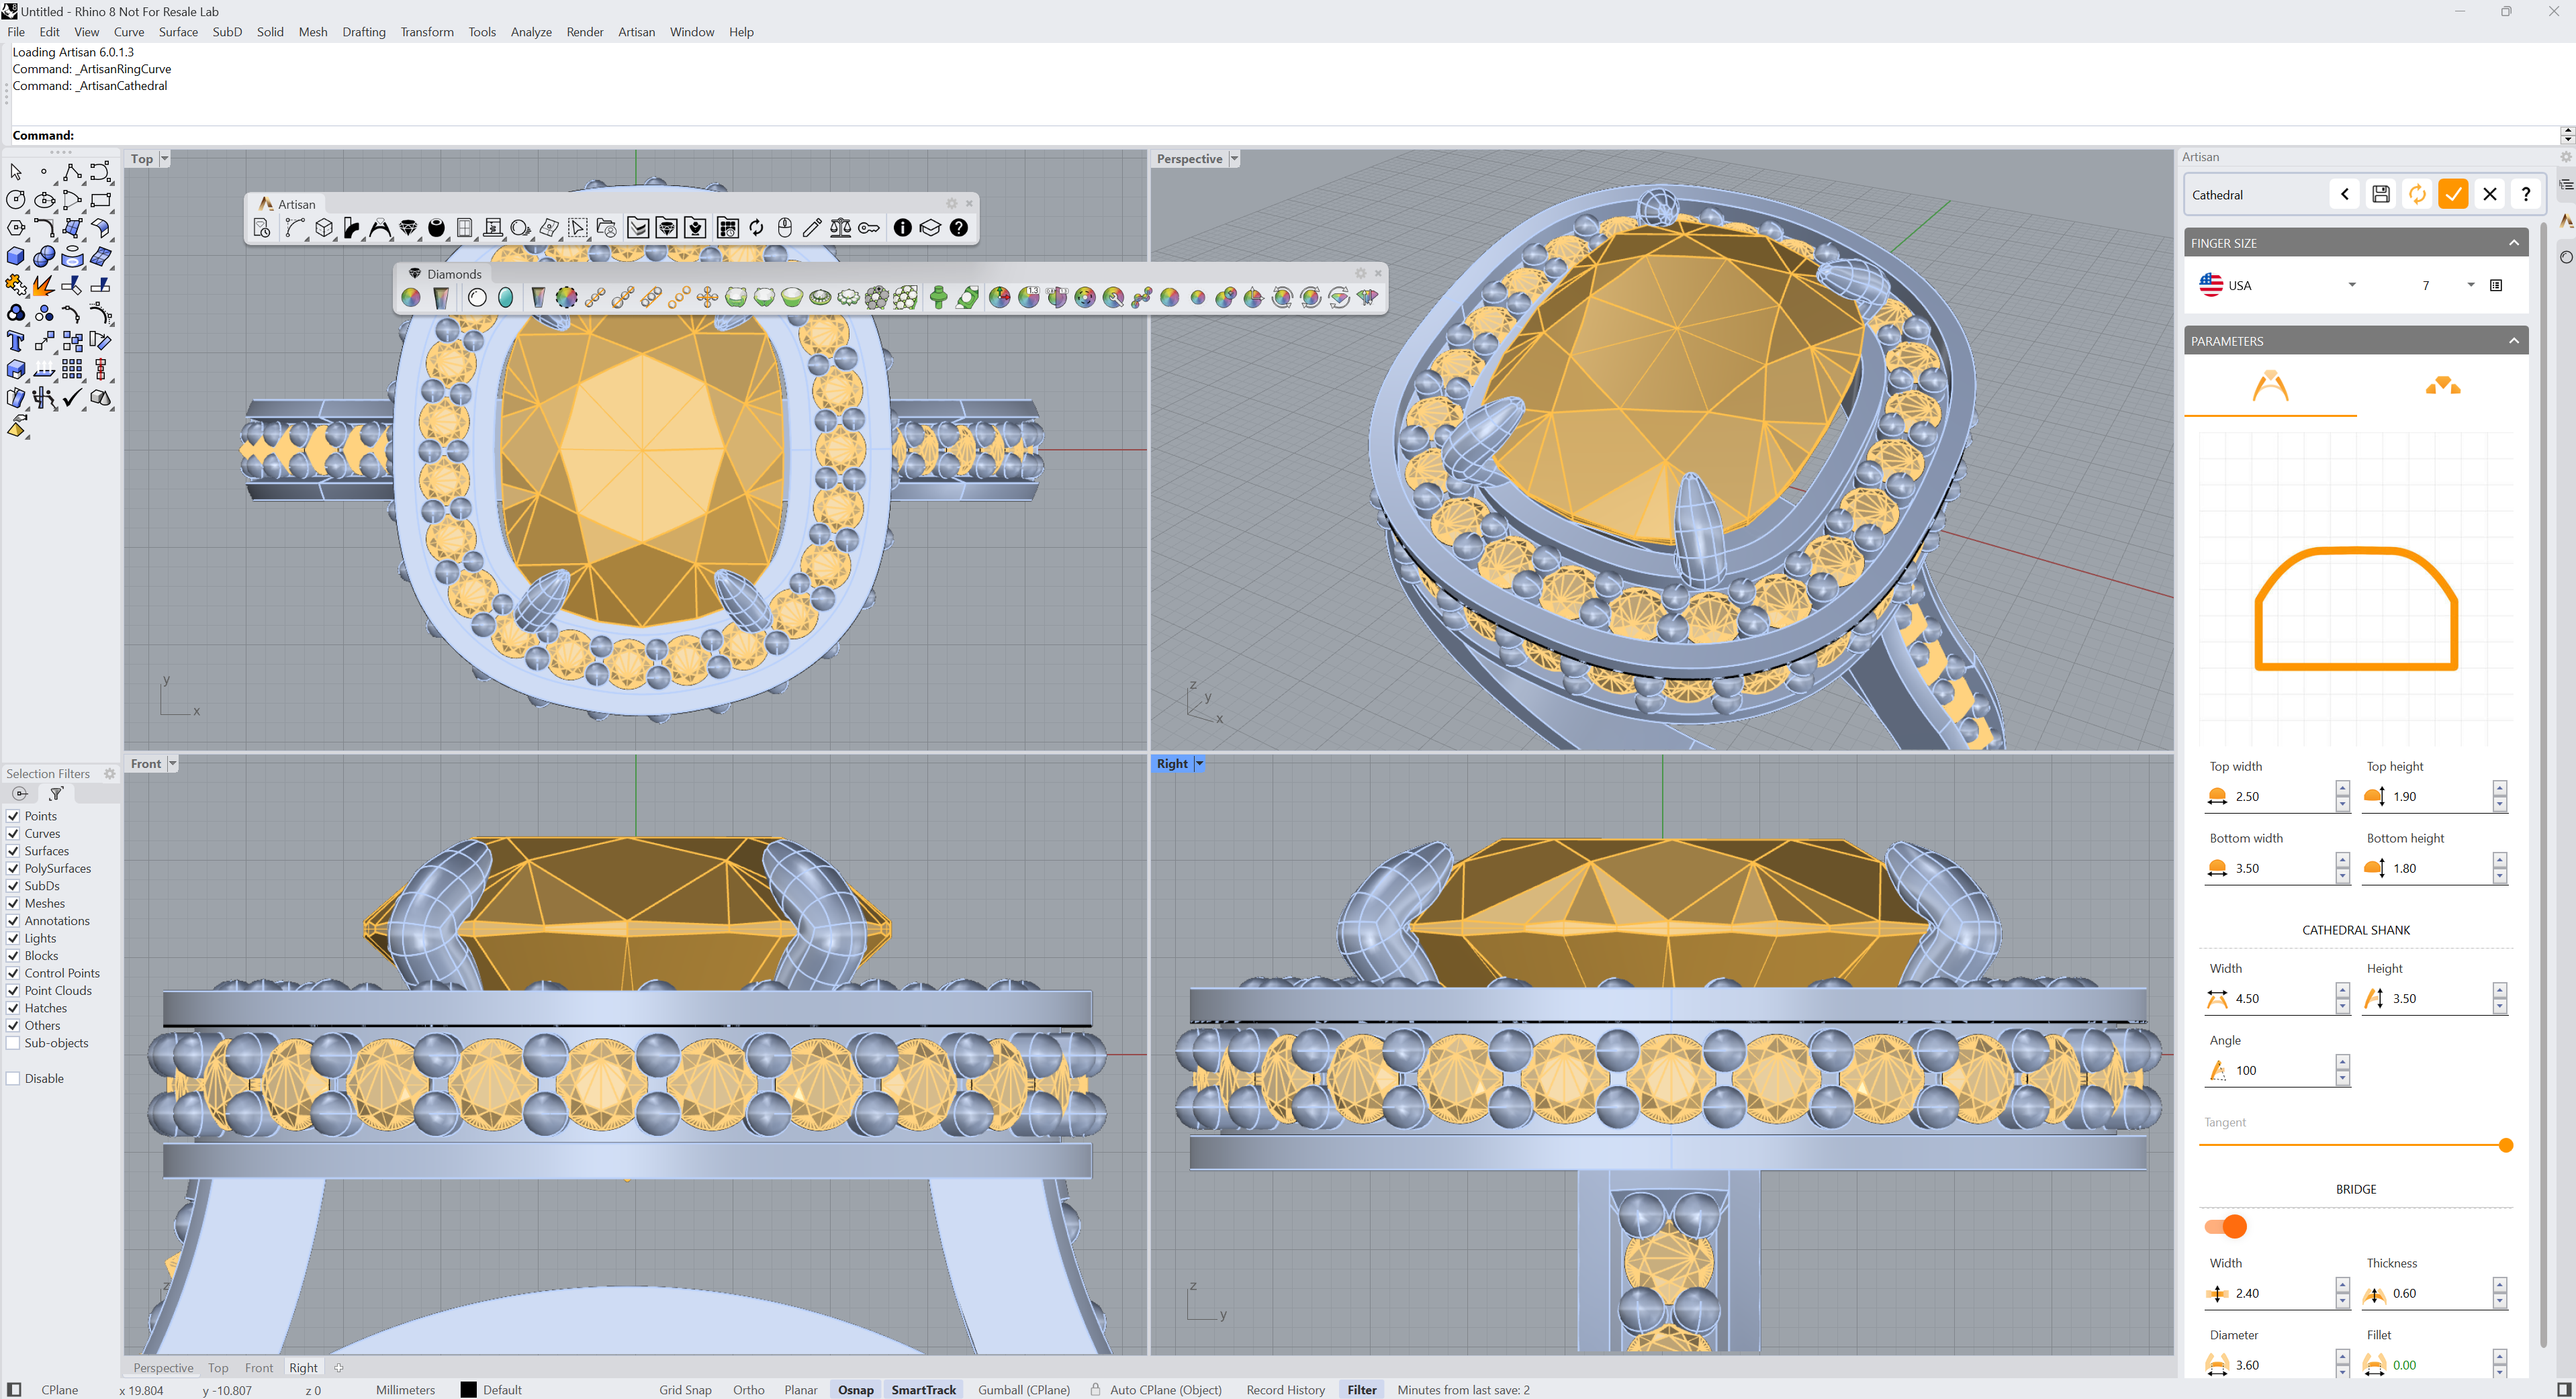The width and height of the screenshot is (2576, 1399).
Task: Open the Artisan menu in menu bar
Action: [636, 32]
